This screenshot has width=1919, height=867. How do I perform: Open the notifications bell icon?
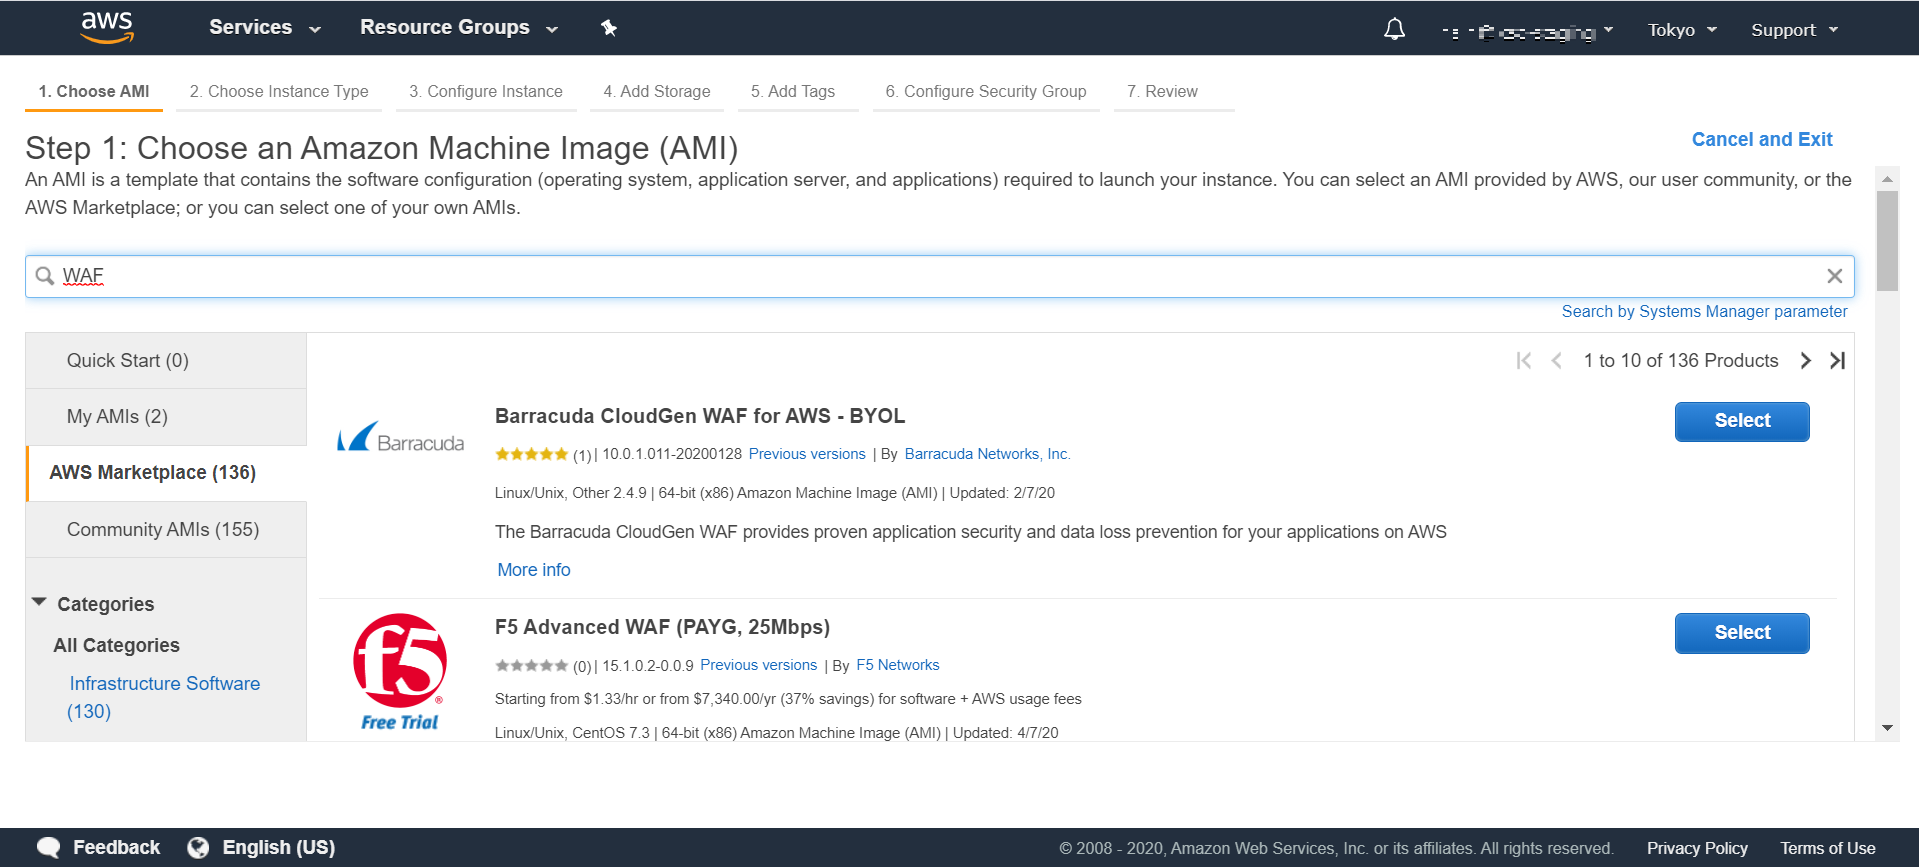[1394, 30]
